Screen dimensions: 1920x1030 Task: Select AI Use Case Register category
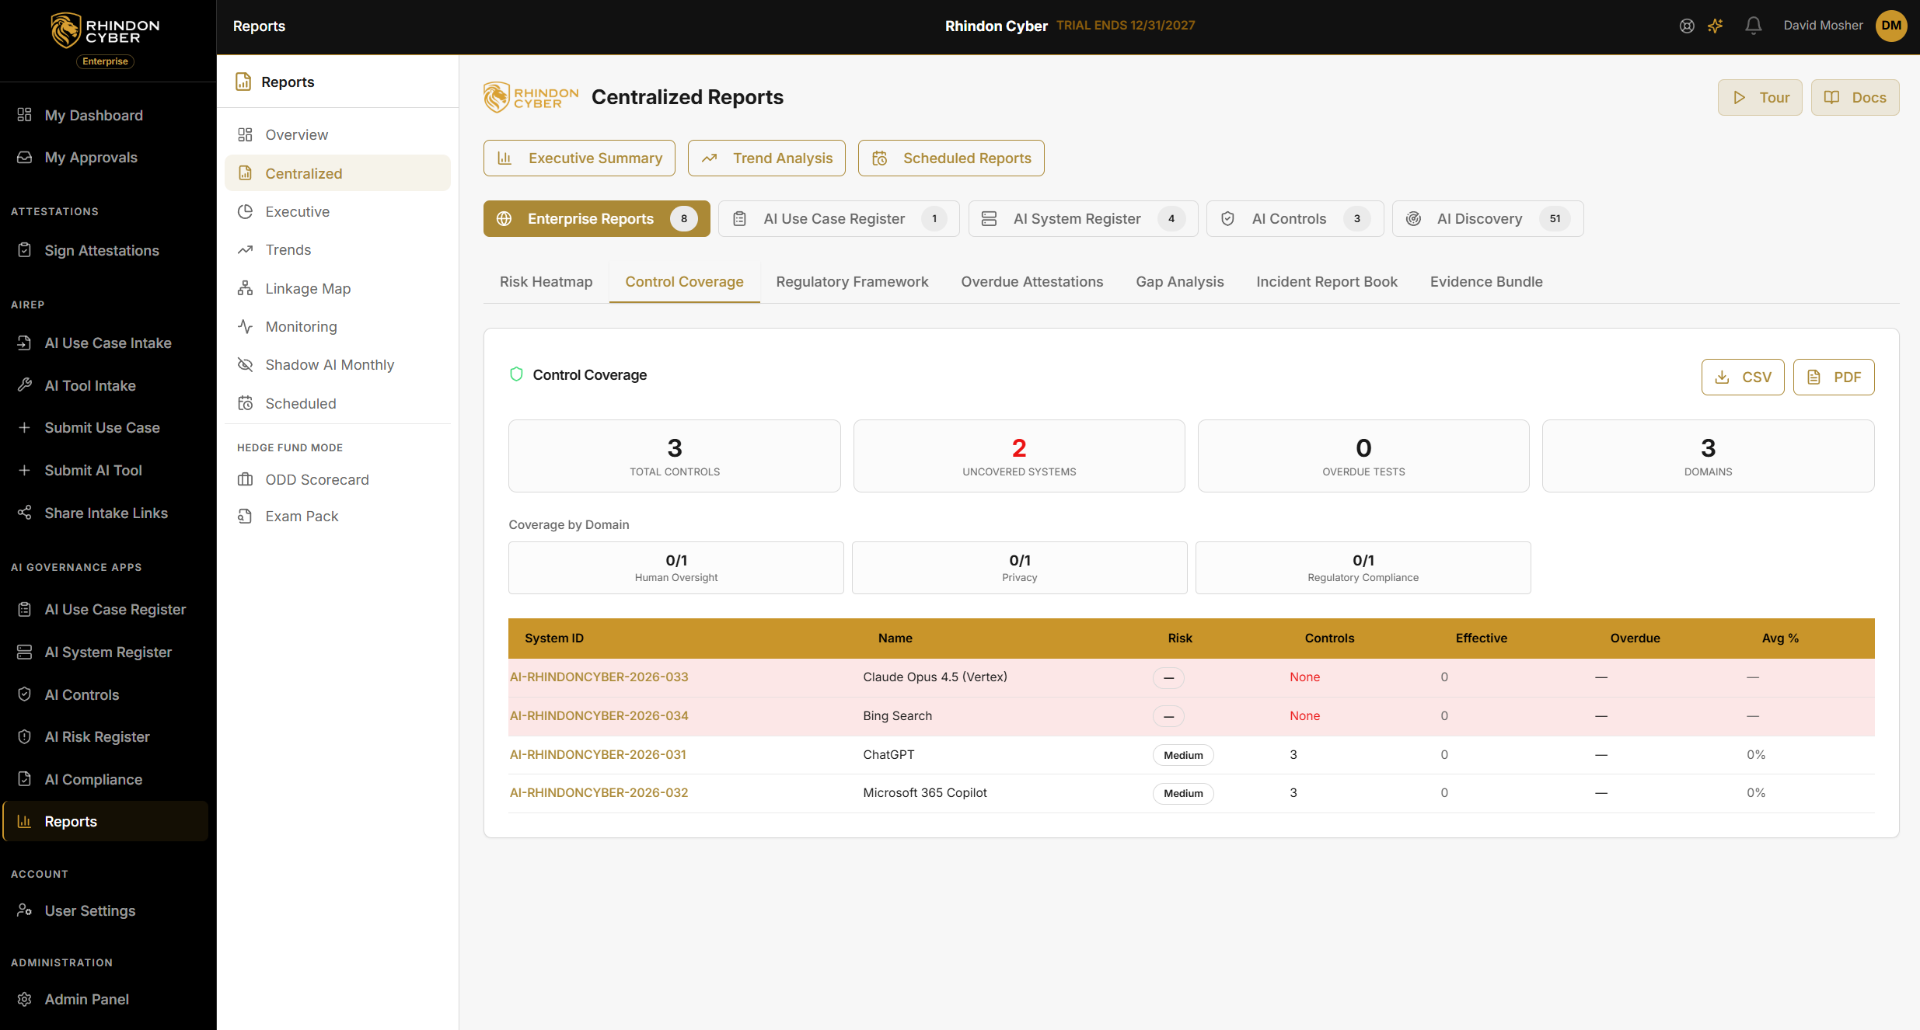tap(838, 219)
